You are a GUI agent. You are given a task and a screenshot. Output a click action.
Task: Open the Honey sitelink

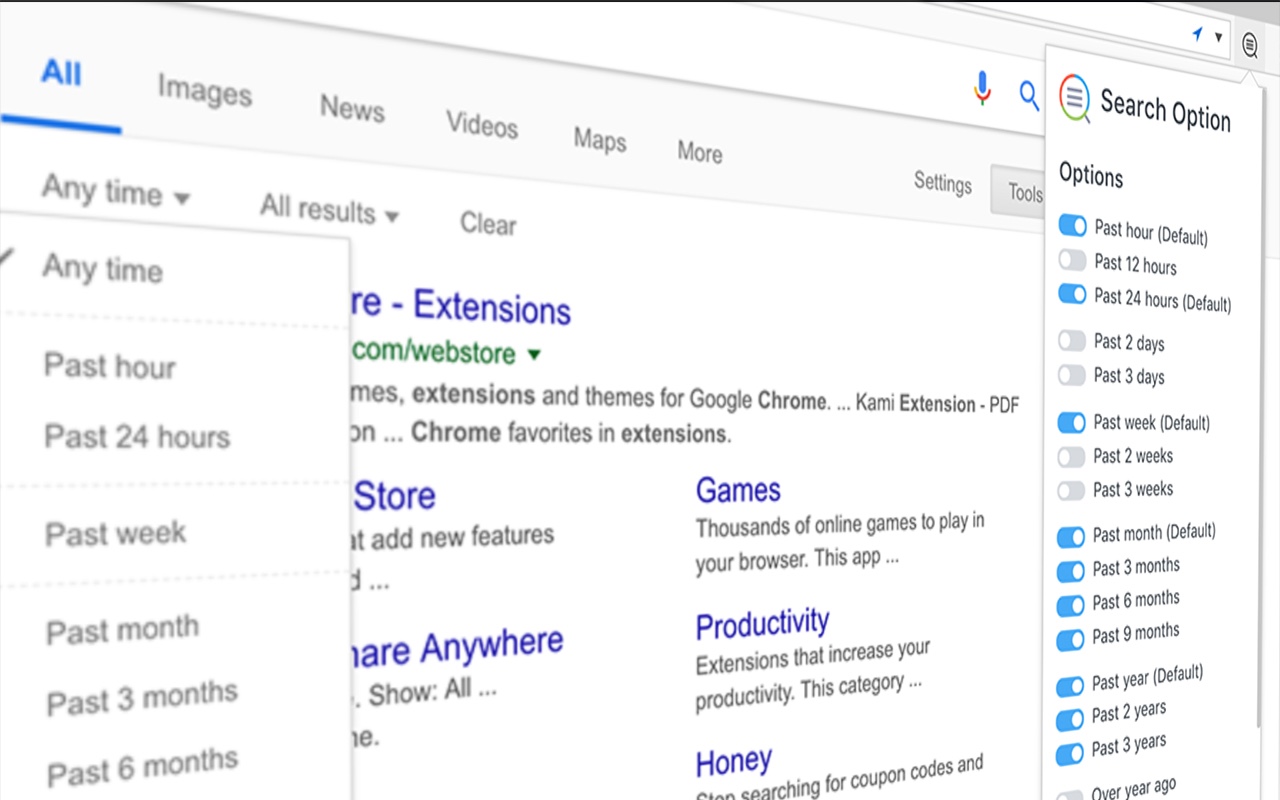[x=734, y=763]
